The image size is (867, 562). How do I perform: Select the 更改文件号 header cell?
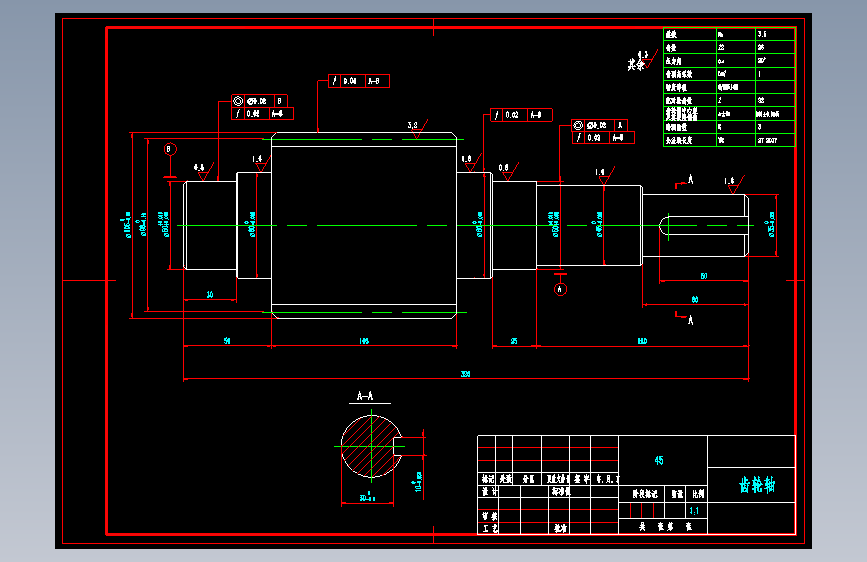click(x=557, y=479)
